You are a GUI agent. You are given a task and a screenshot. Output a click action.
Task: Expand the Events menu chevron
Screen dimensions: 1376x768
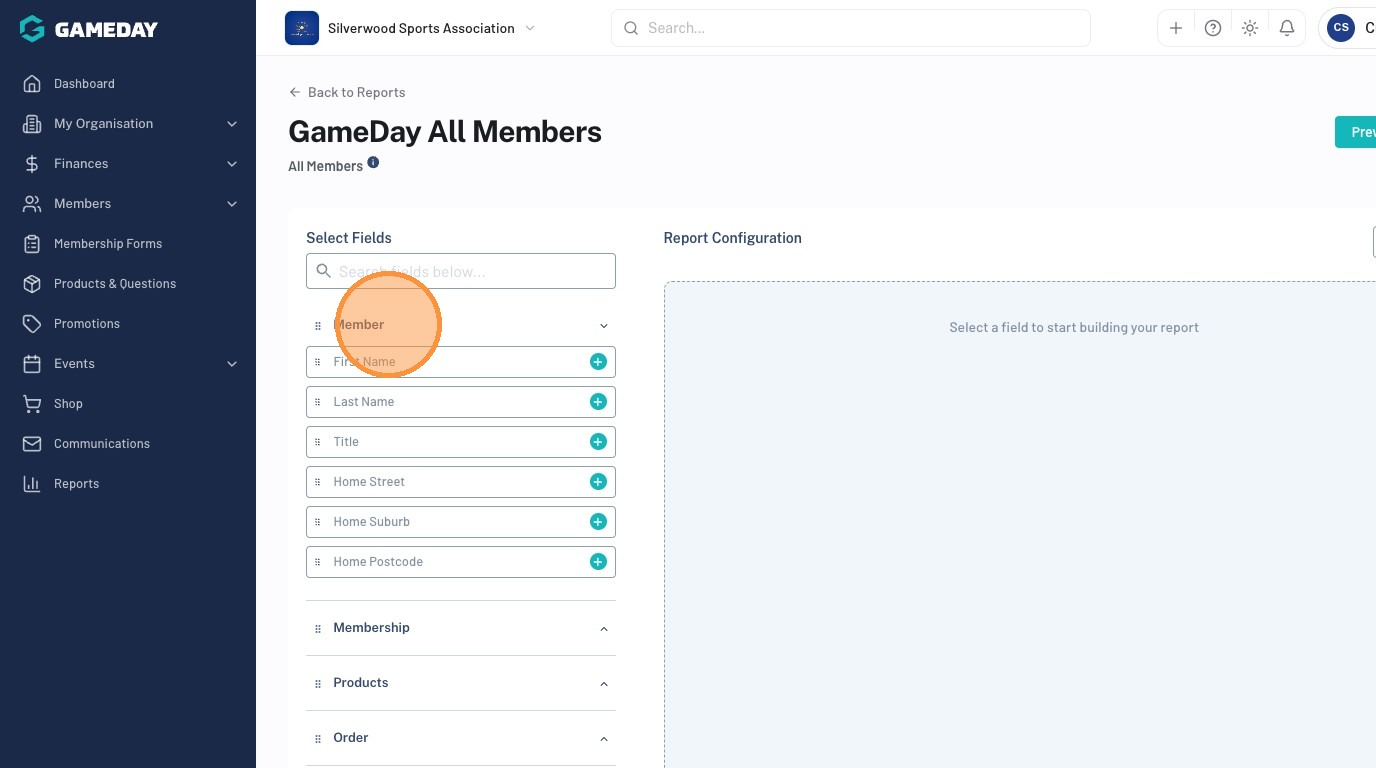pyautogui.click(x=232, y=364)
